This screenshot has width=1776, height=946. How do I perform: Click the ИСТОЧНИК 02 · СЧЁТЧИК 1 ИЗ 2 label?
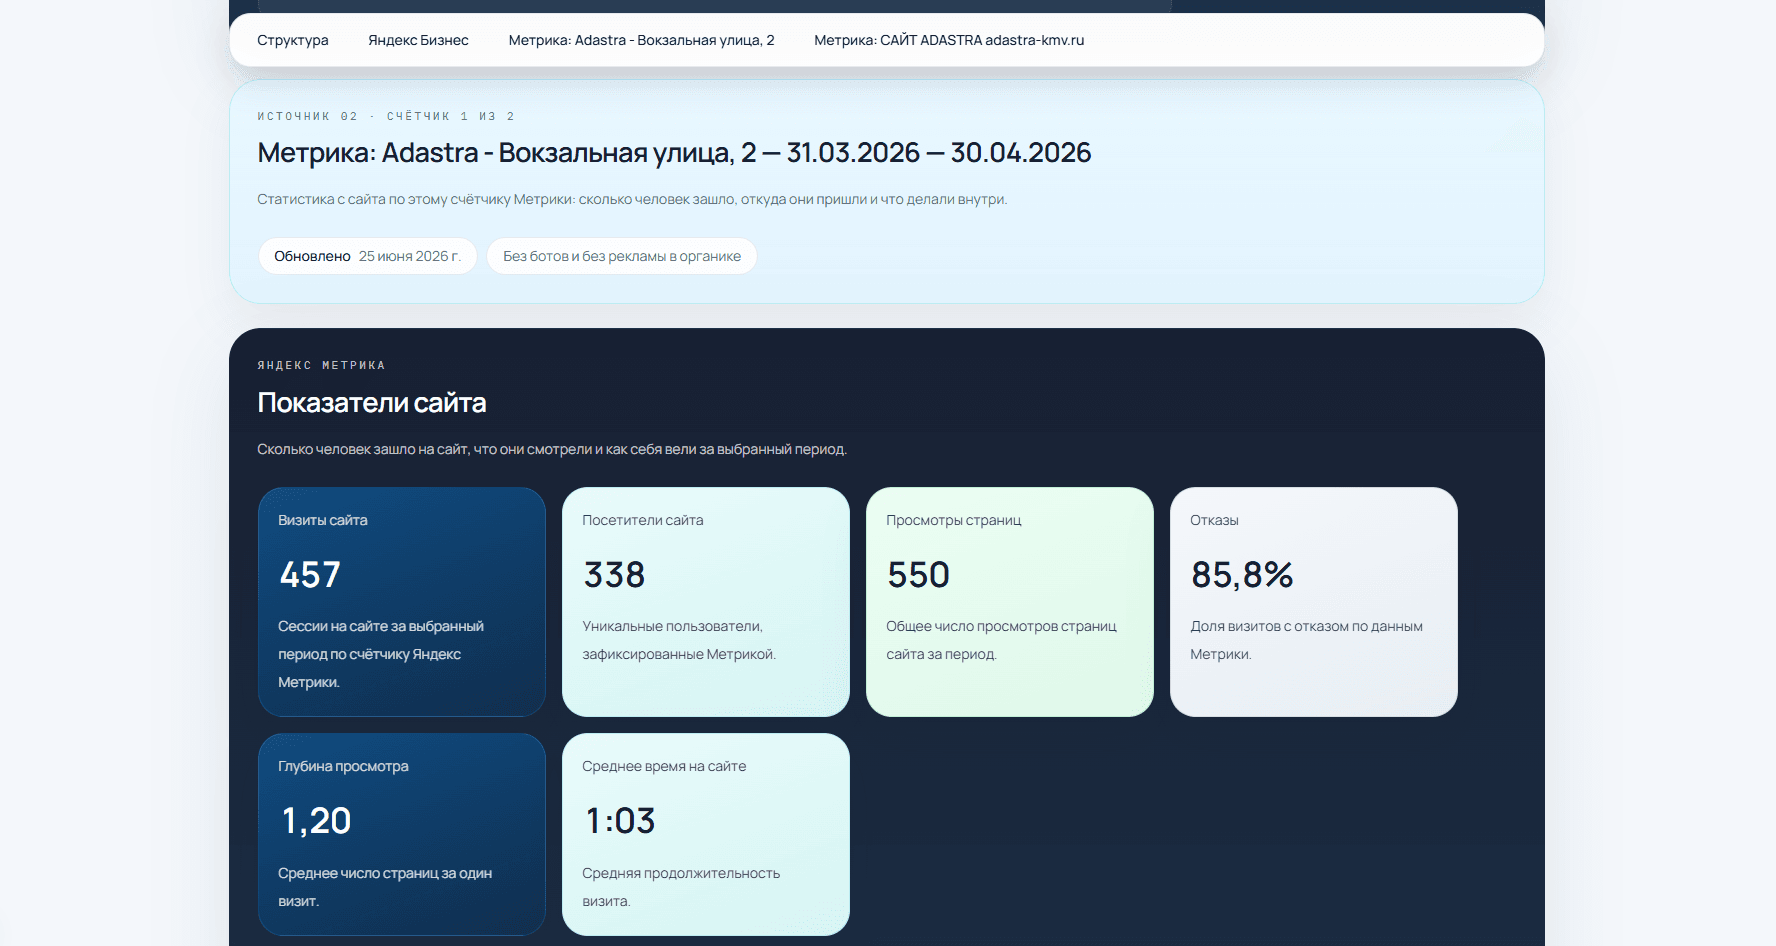click(x=386, y=116)
